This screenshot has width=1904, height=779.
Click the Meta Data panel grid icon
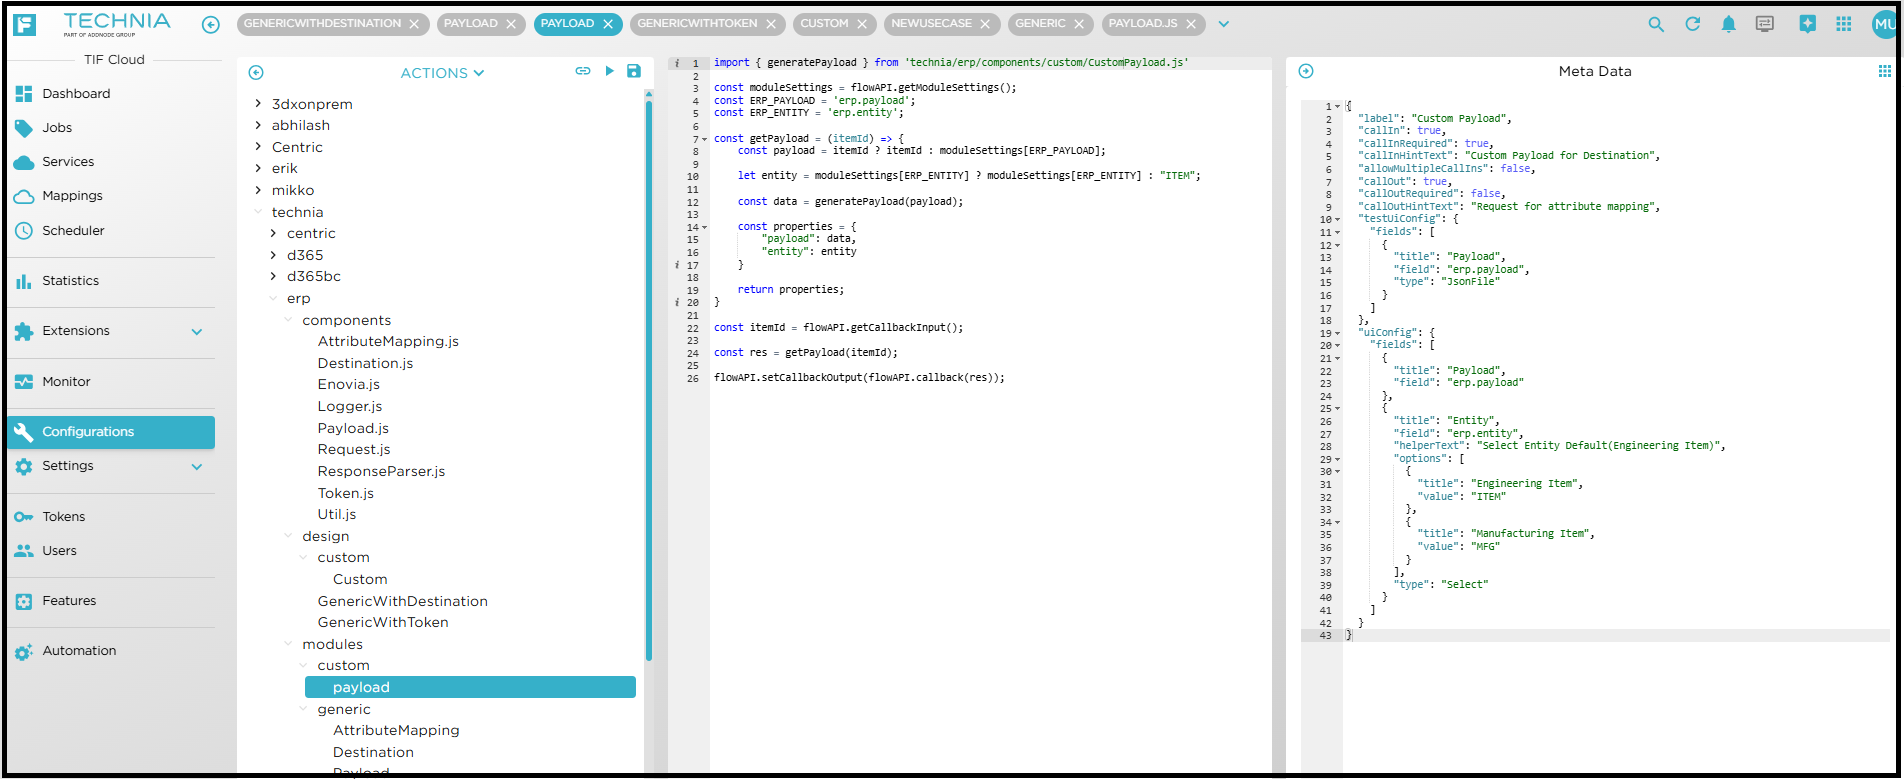click(1884, 71)
